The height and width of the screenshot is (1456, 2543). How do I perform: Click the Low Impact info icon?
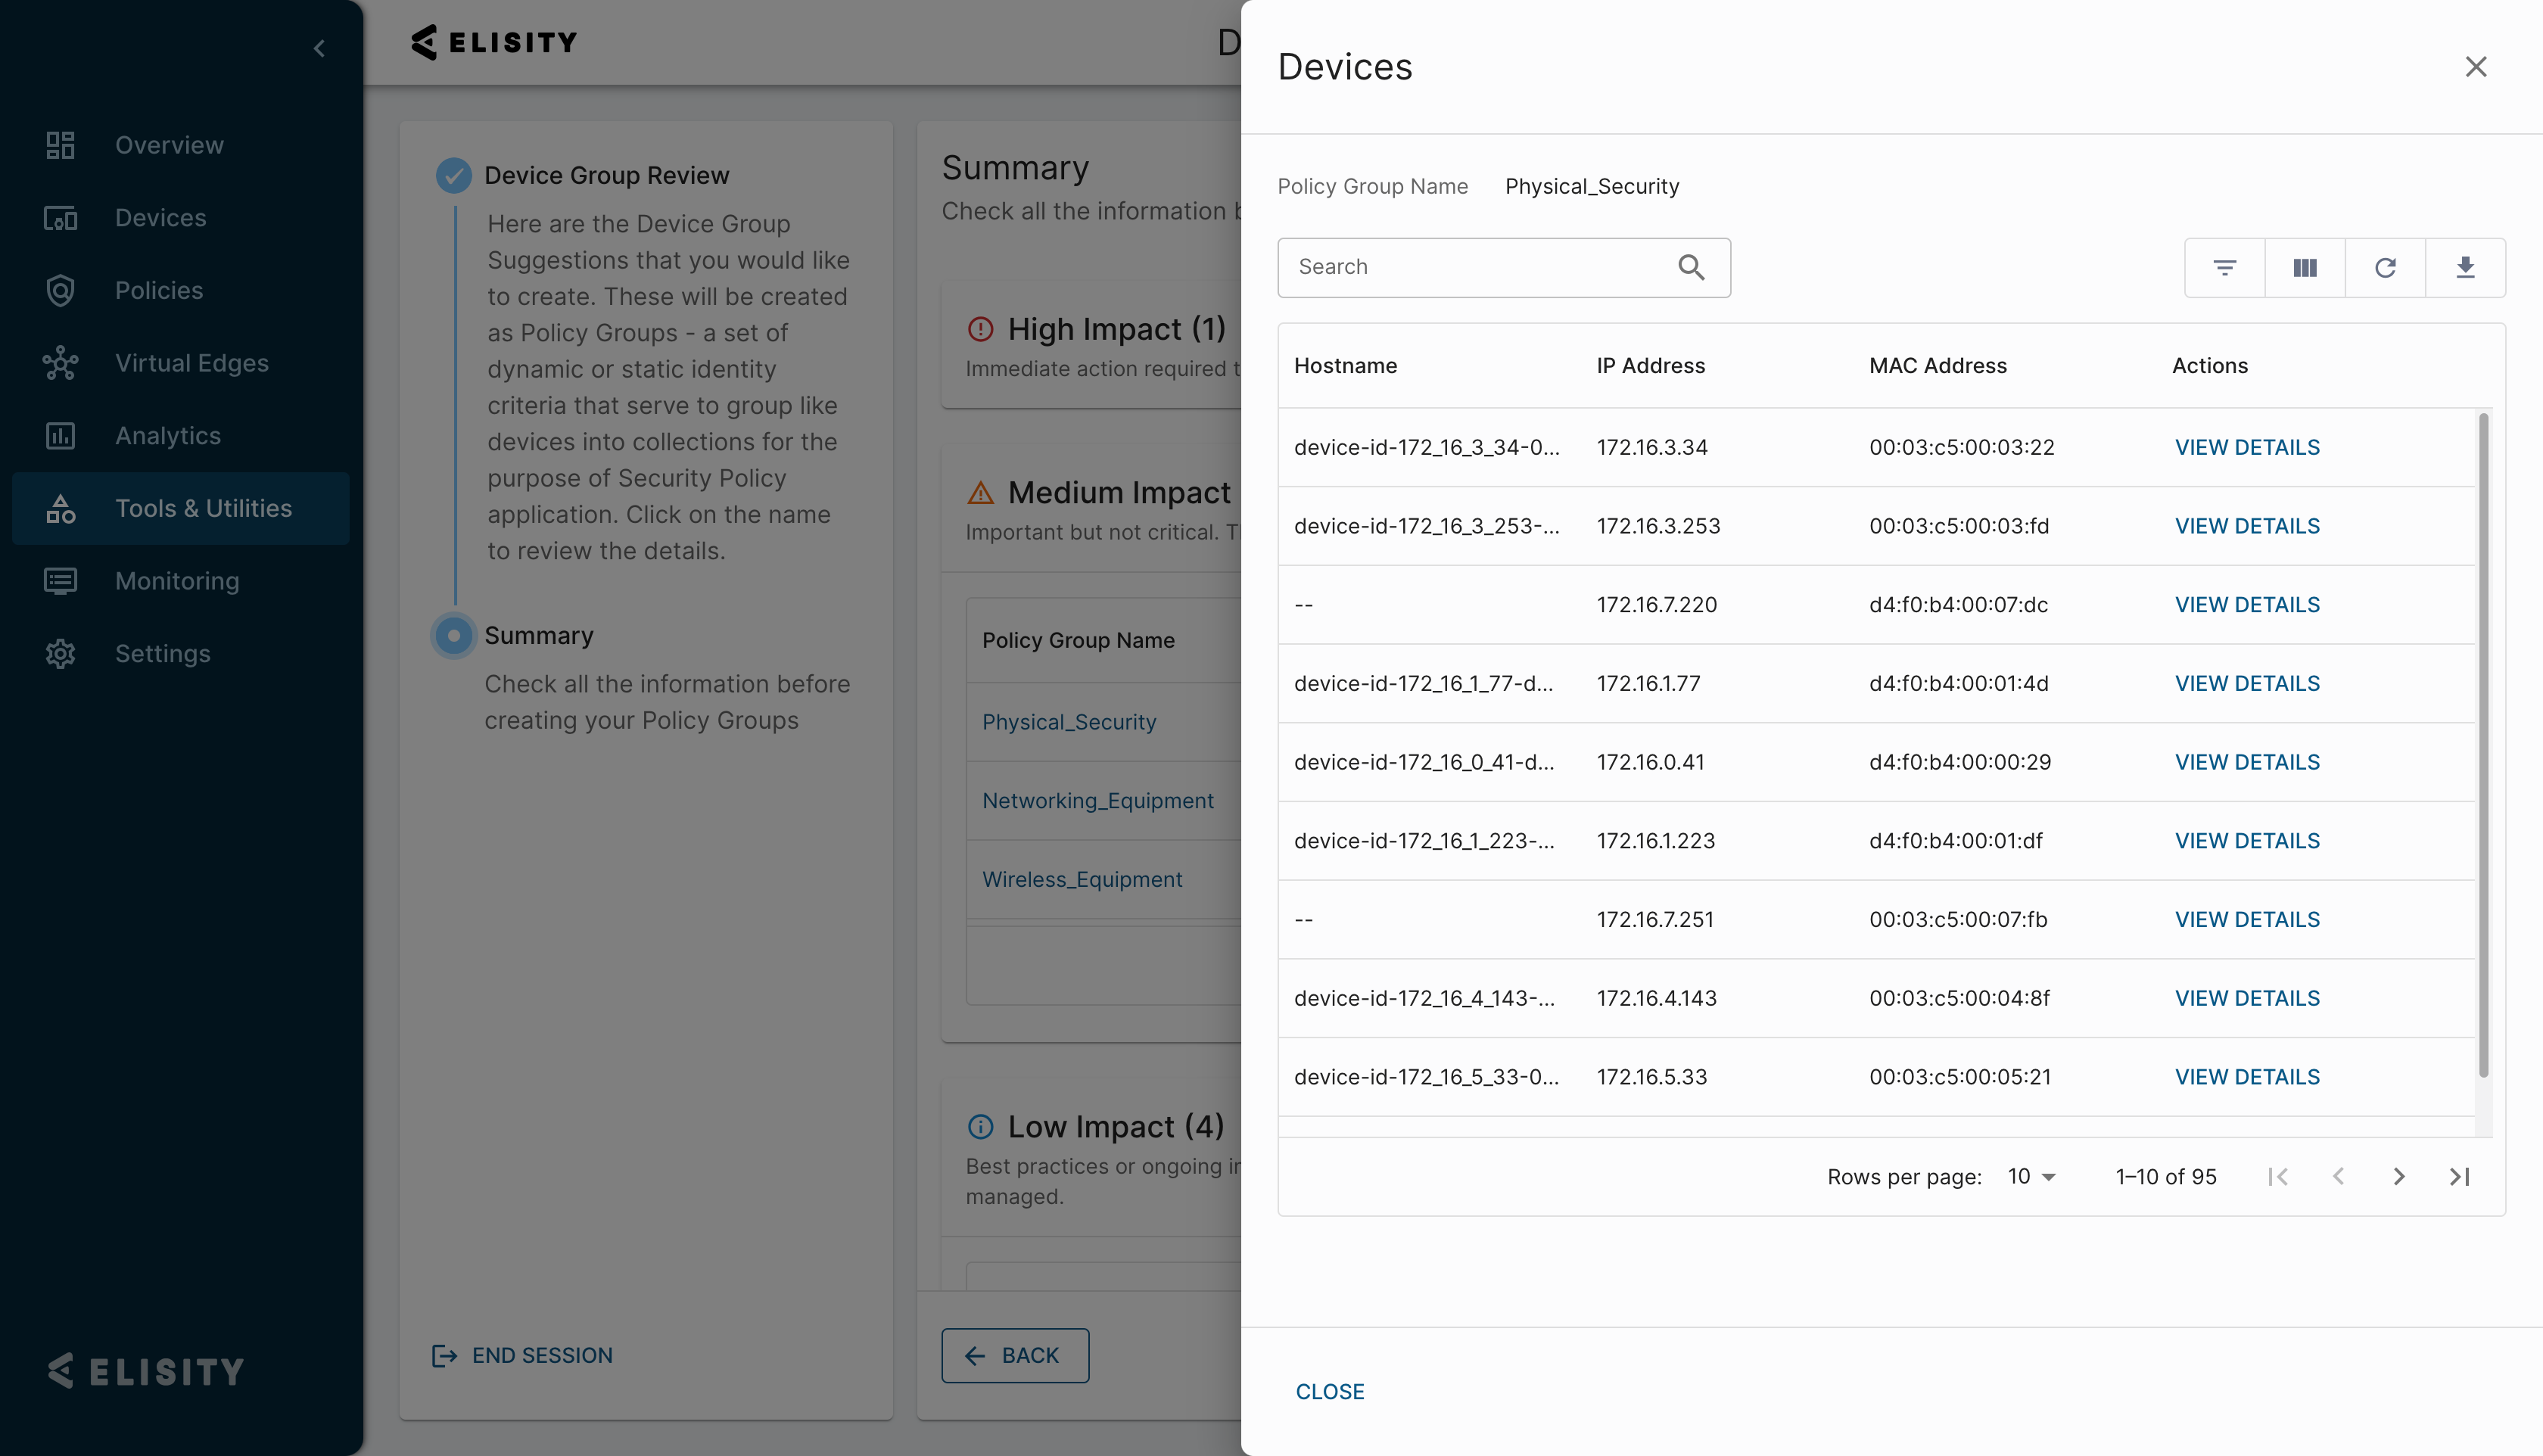click(x=980, y=1127)
